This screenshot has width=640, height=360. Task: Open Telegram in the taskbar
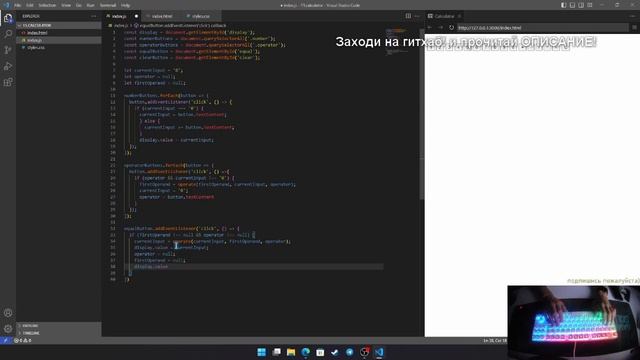[x=350, y=352]
